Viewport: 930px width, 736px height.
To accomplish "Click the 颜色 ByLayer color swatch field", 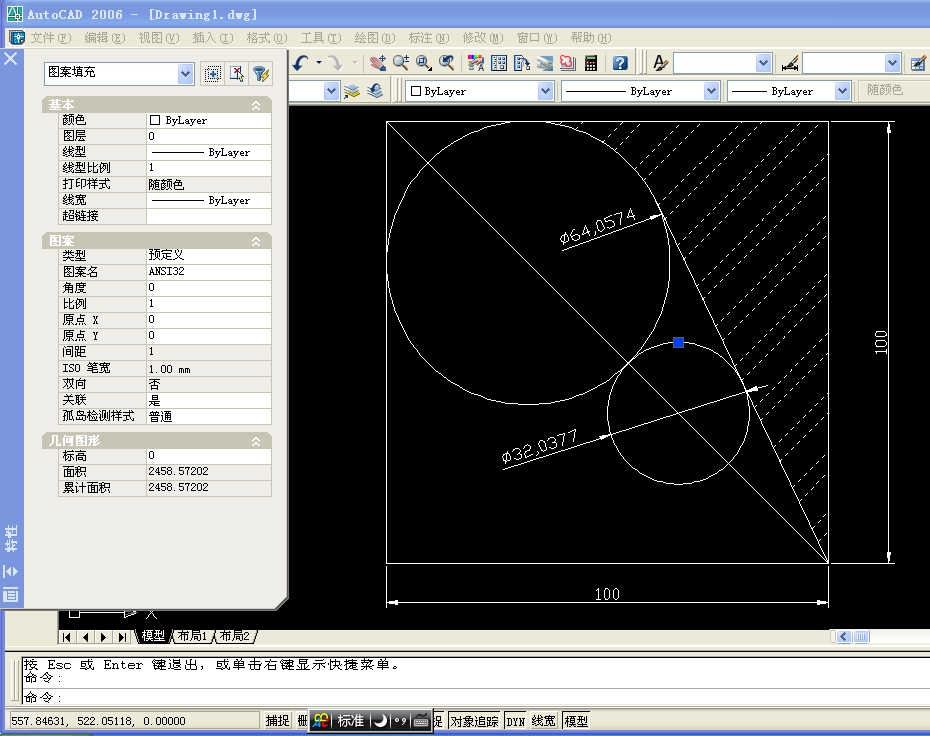I will tap(209, 120).
